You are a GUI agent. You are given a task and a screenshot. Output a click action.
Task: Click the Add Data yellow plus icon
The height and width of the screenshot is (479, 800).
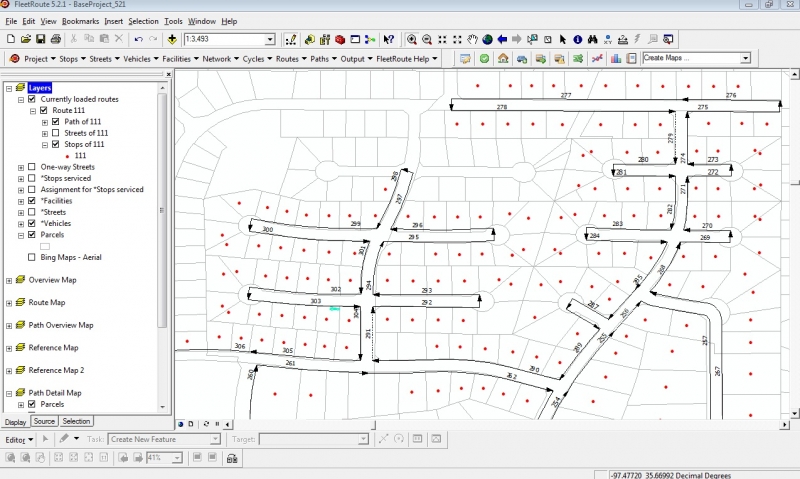tap(172, 39)
